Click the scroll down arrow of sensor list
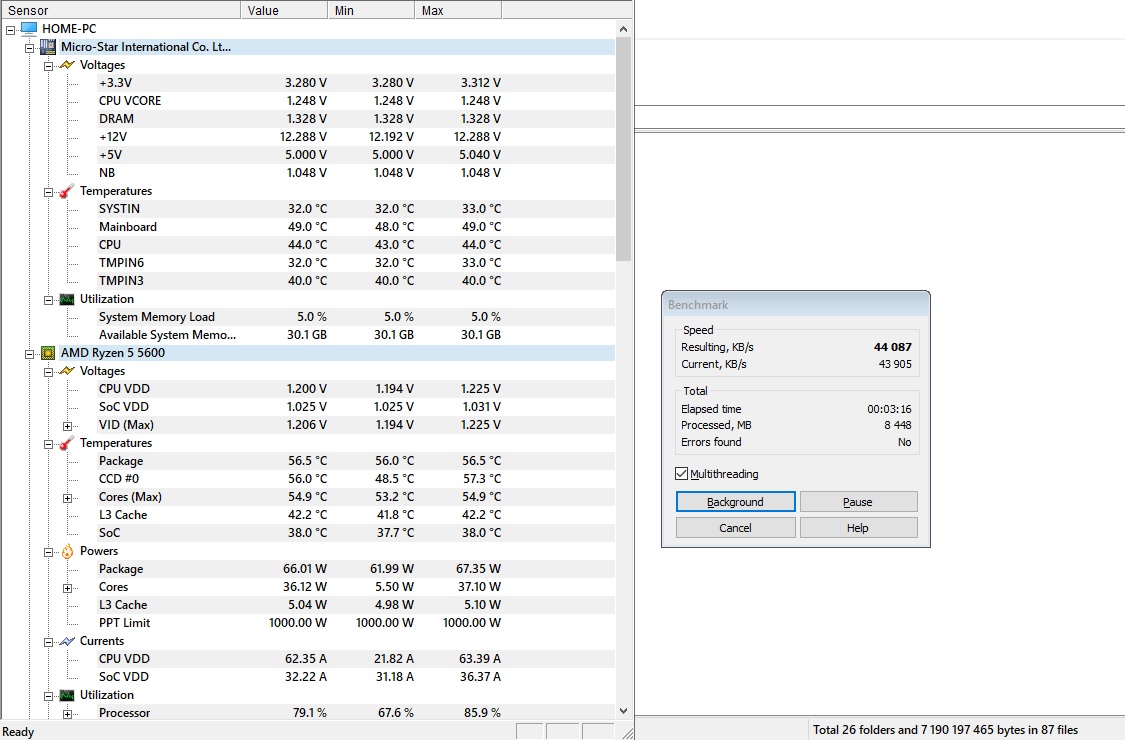The height and width of the screenshot is (740, 1125). 625,710
